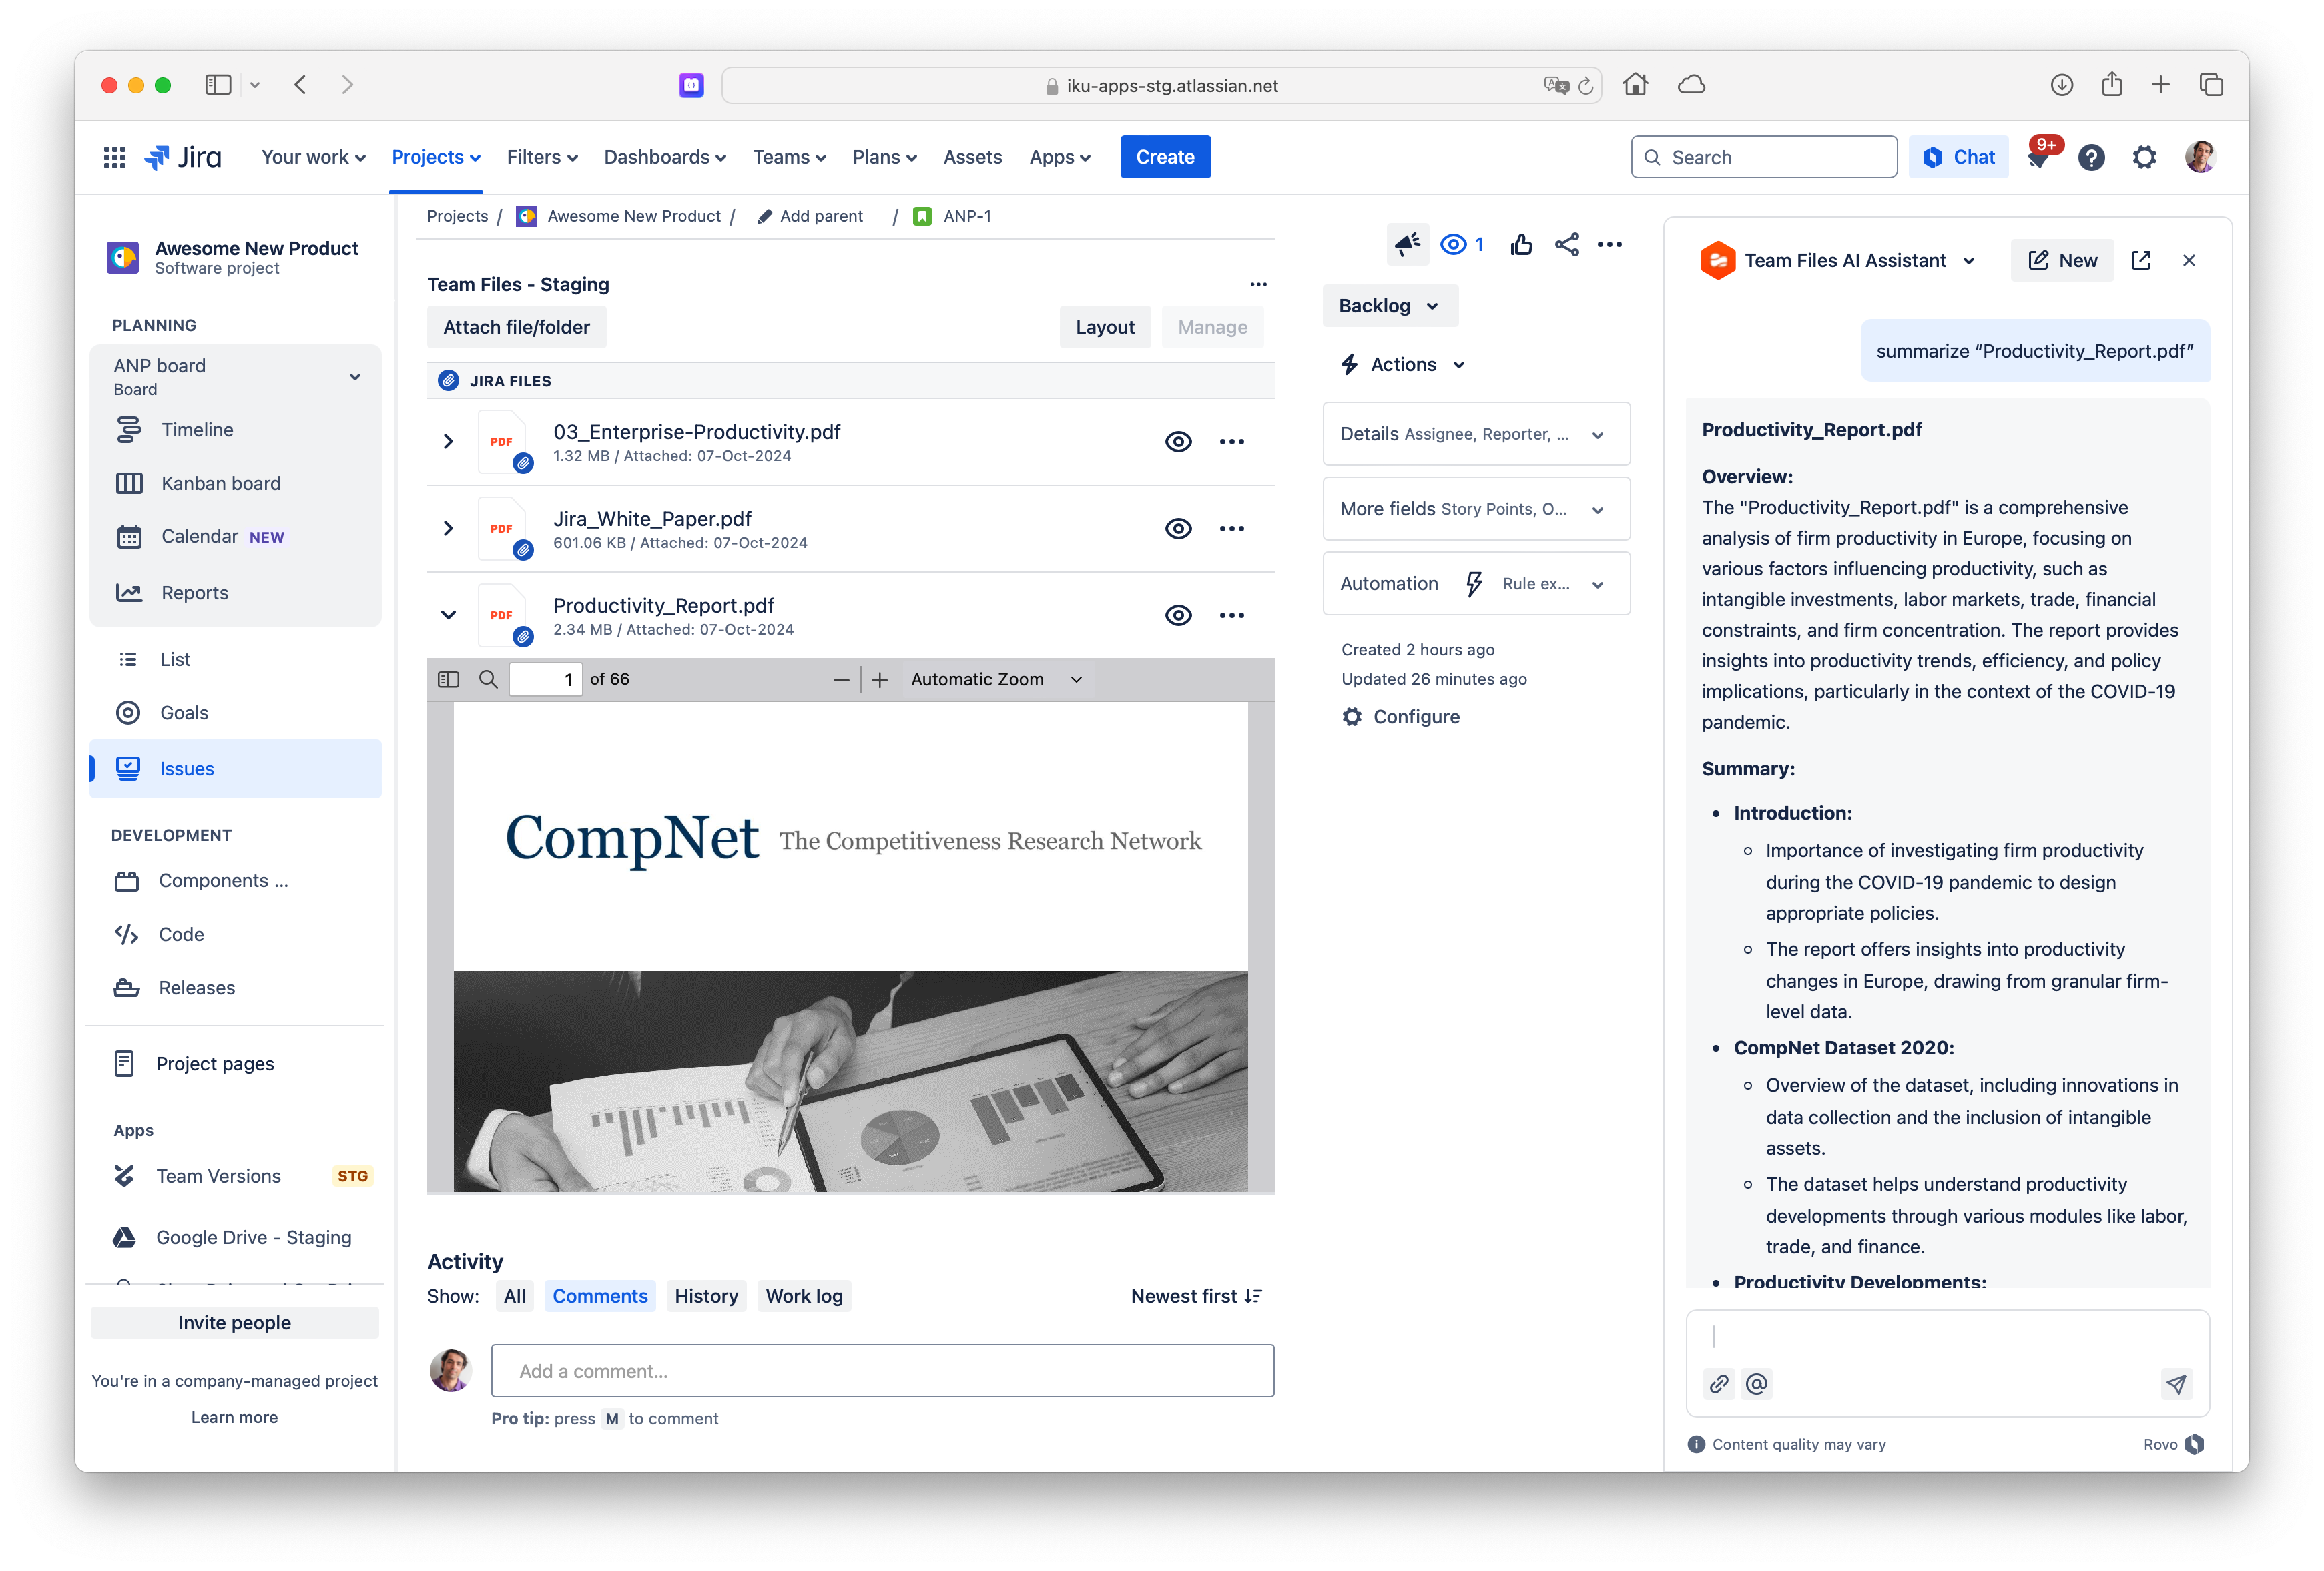Toggle preview eye for 03_Enterprise-Productivity.pdf
Screen dimensions: 2324x1571
tap(1178, 441)
